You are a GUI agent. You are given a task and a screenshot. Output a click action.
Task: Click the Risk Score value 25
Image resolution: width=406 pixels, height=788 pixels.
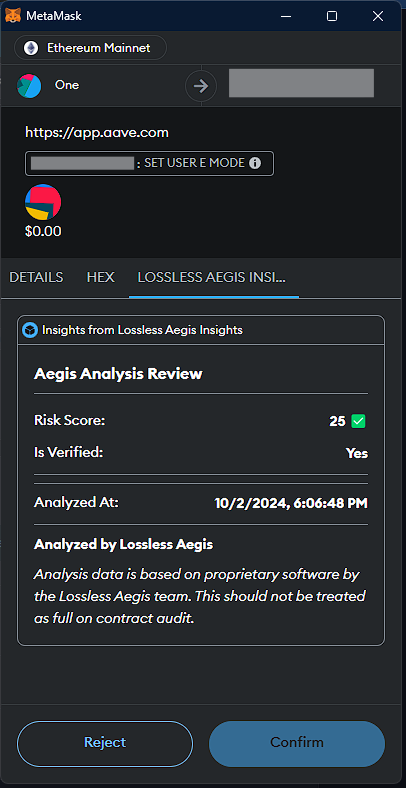[337, 421]
